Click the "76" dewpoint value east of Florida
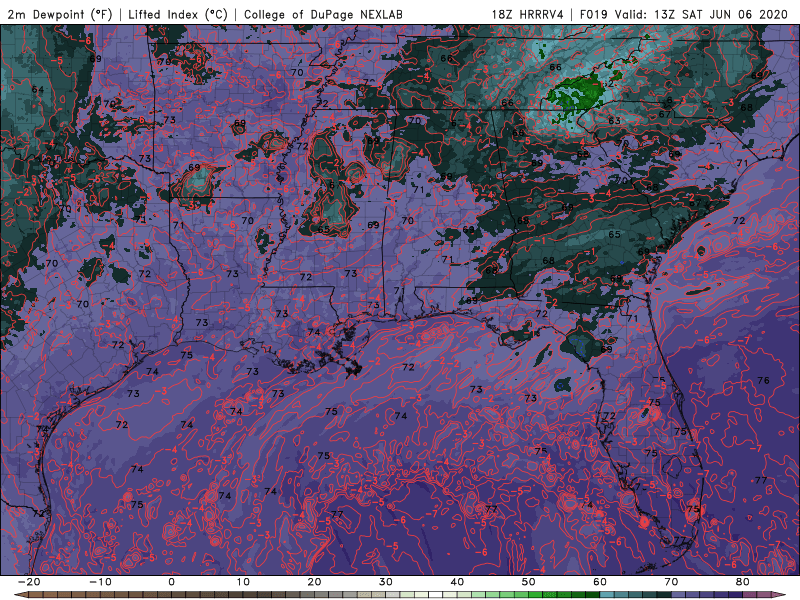Viewport: 800px width, 600px height. tap(763, 380)
